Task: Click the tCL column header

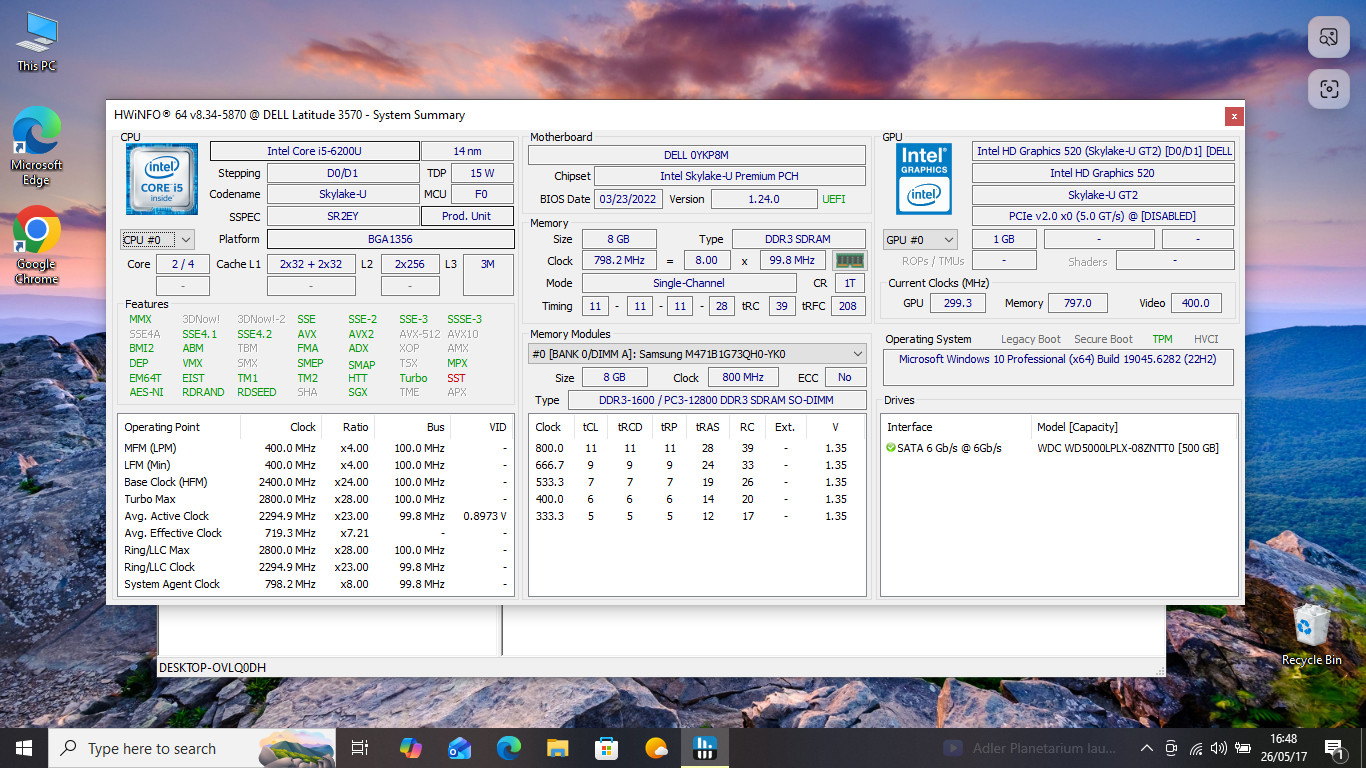Action: click(590, 427)
